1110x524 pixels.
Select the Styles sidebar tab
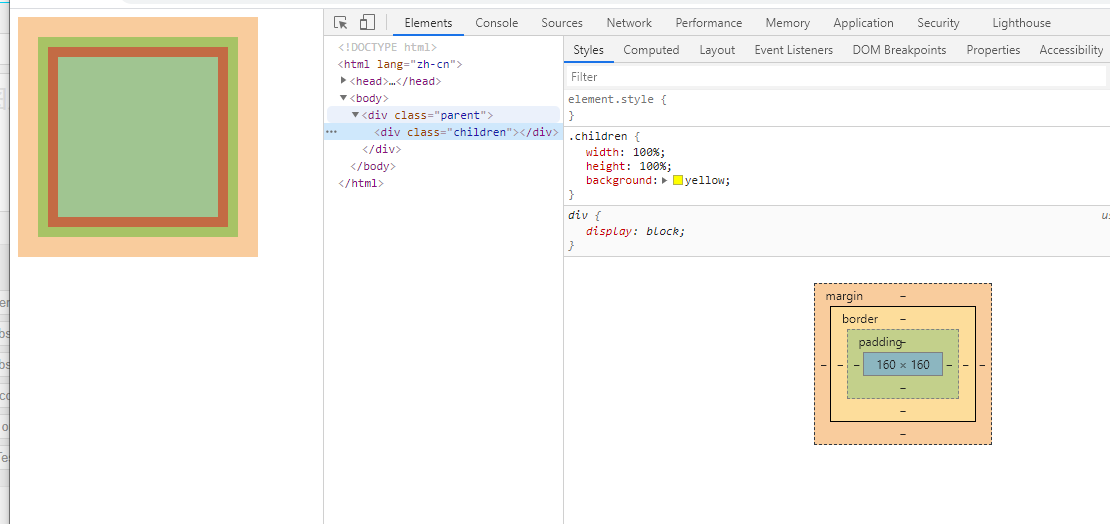click(588, 50)
